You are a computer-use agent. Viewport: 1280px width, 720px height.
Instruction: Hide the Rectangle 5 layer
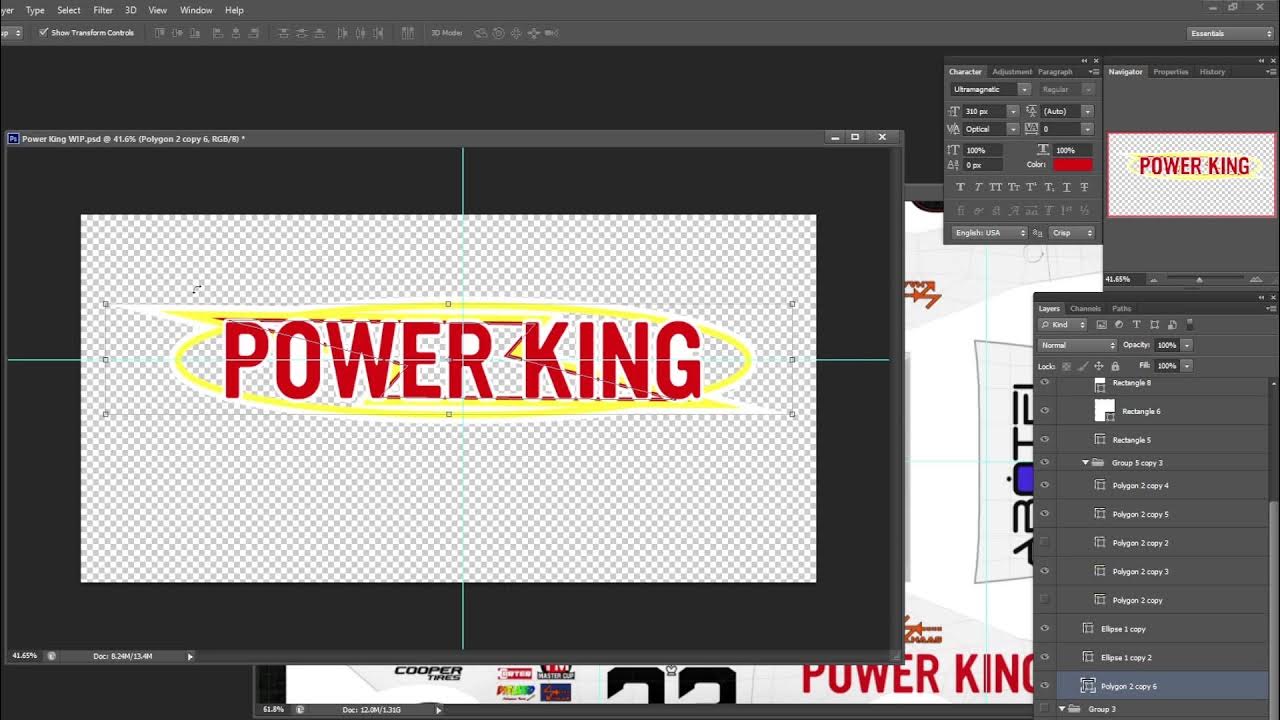[1045, 440]
